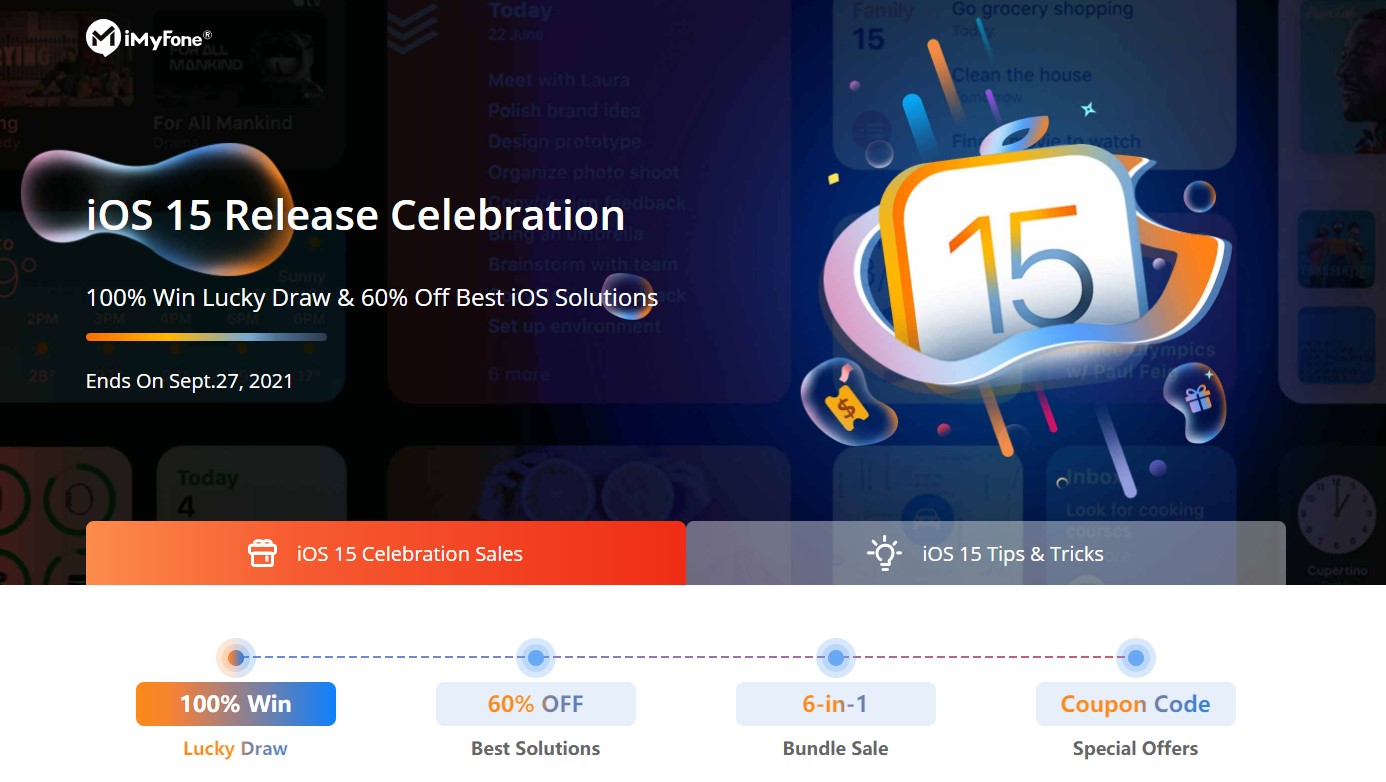The width and height of the screenshot is (1386, 782).
Task: Select the Lucky Draw step dot
Action: coord(236,658)
